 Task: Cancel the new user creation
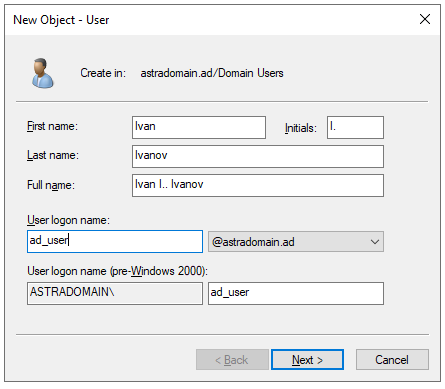392,360
